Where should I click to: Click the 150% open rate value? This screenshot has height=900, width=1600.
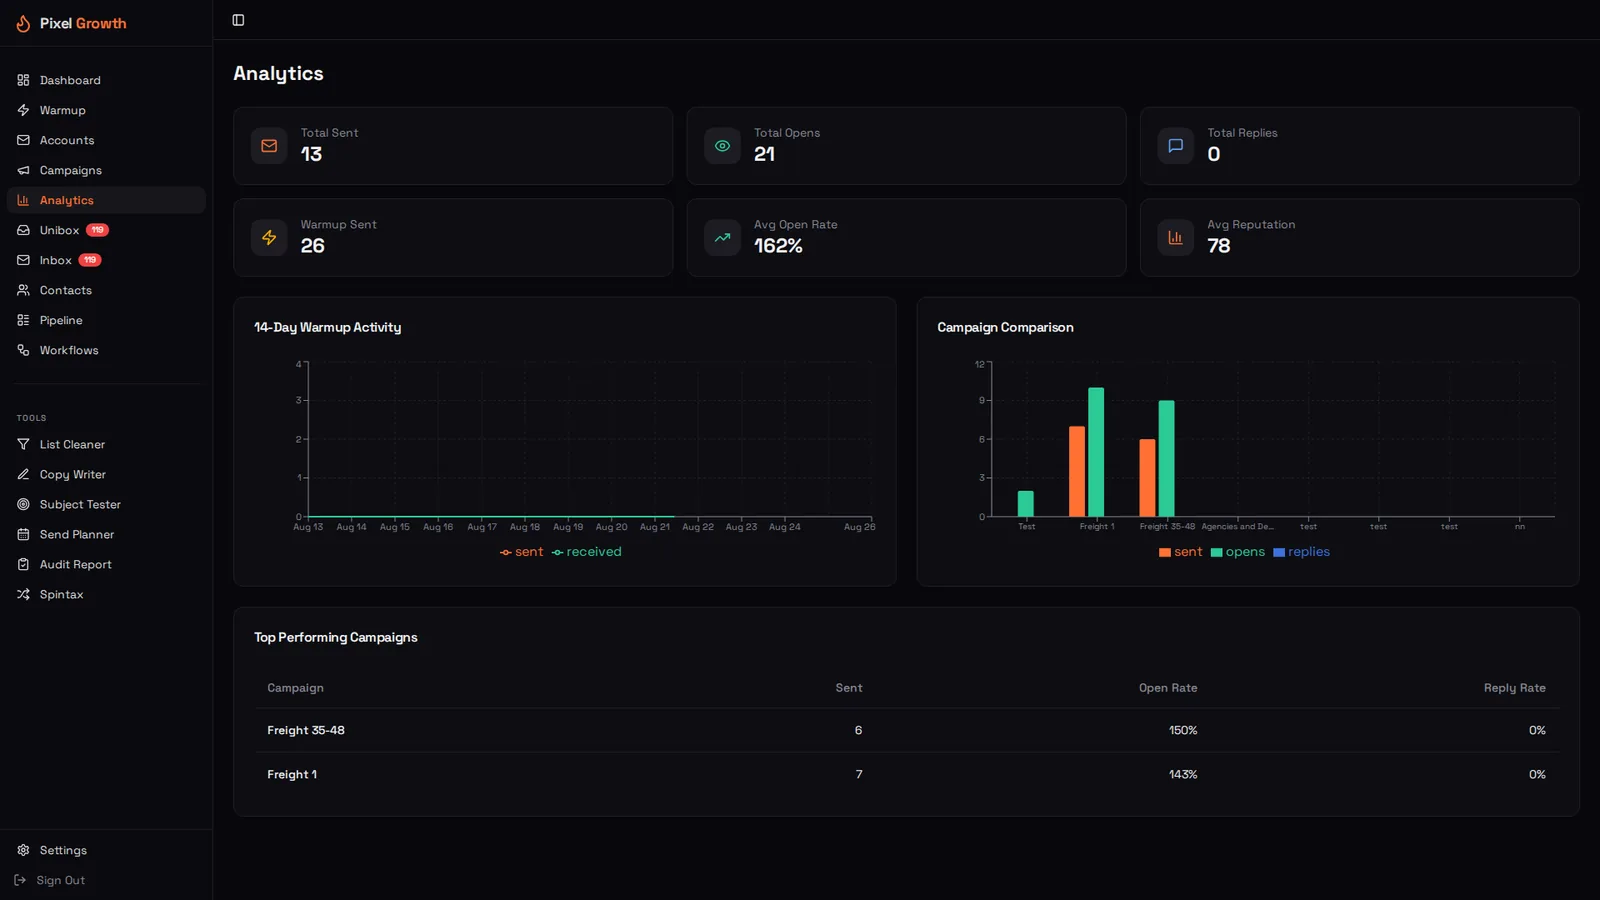pos(1183,730)
